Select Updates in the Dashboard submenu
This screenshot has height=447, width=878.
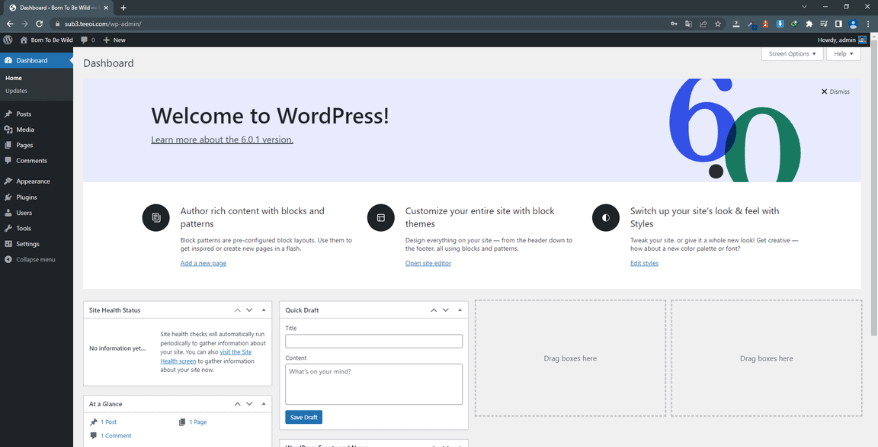coord(16,91)
